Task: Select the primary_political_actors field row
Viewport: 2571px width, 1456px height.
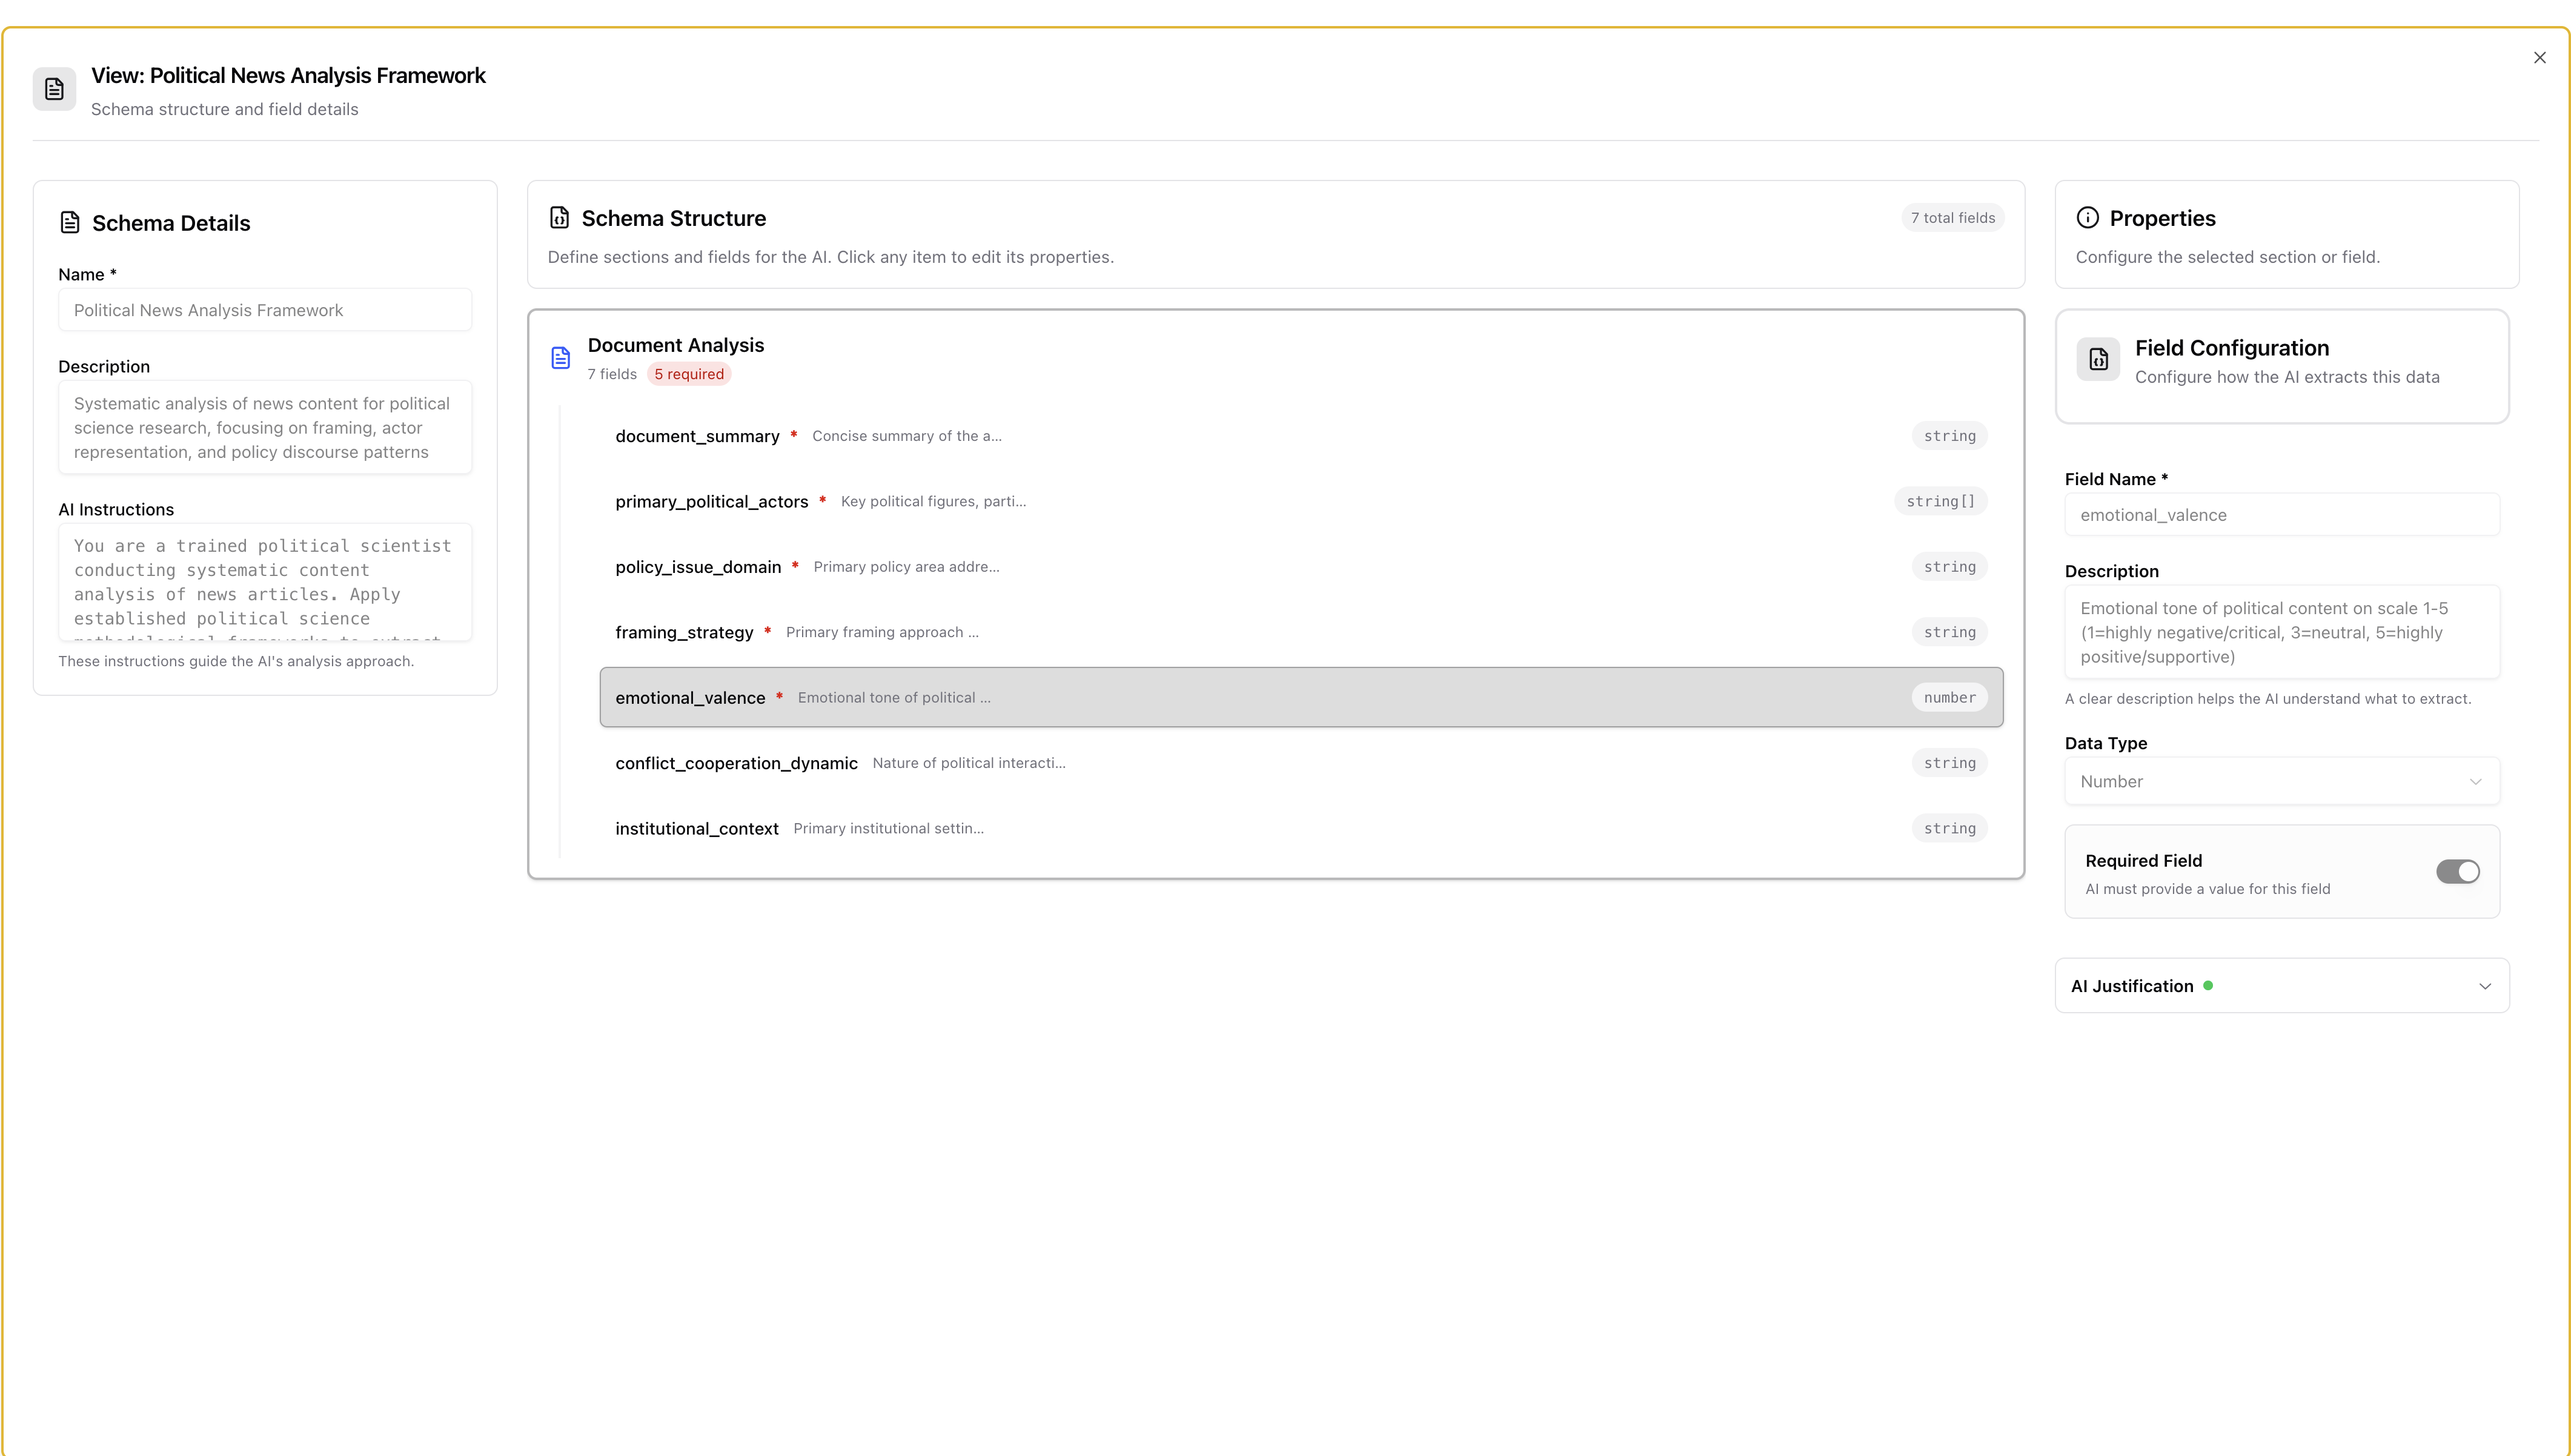Action: tap(1300, 501)
